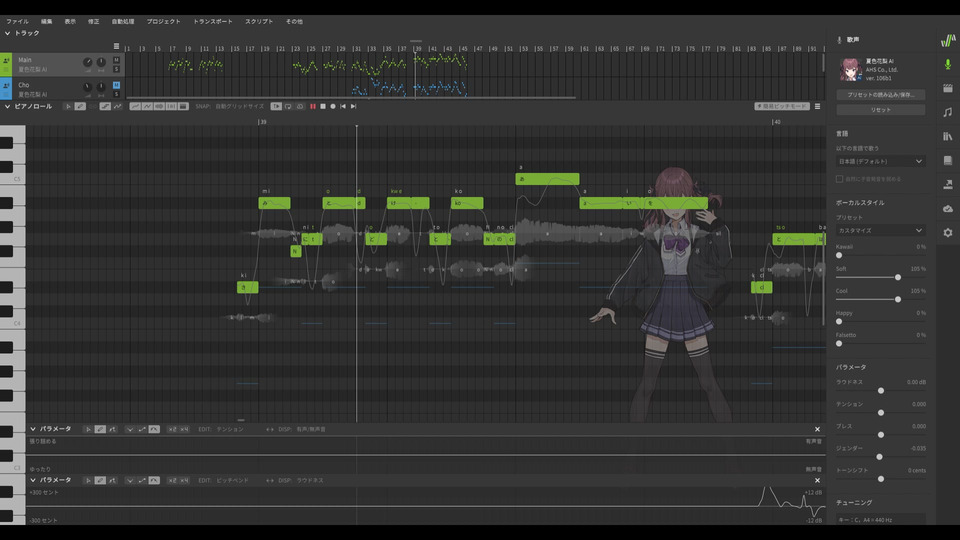Collapse the Track section chevron
960x540 pixels.
(x=7, y=33)
